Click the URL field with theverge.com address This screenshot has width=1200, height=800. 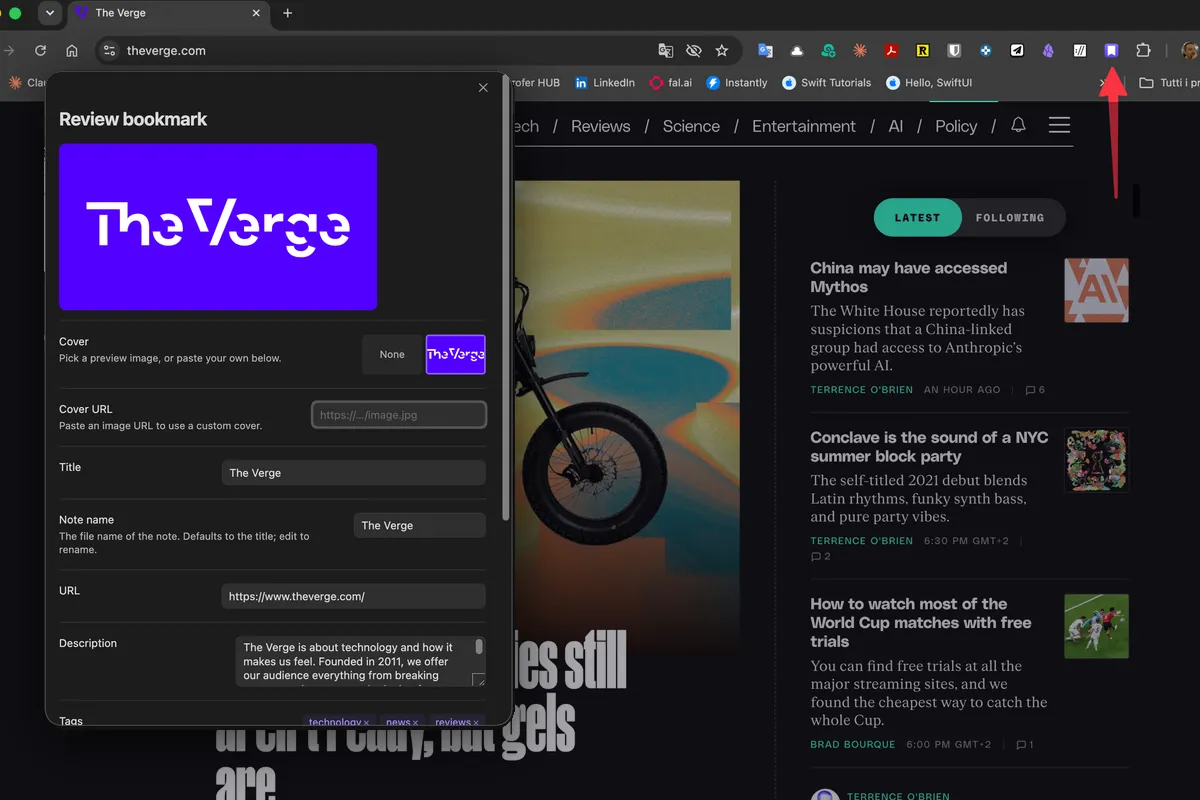click(x=353, y=596)
